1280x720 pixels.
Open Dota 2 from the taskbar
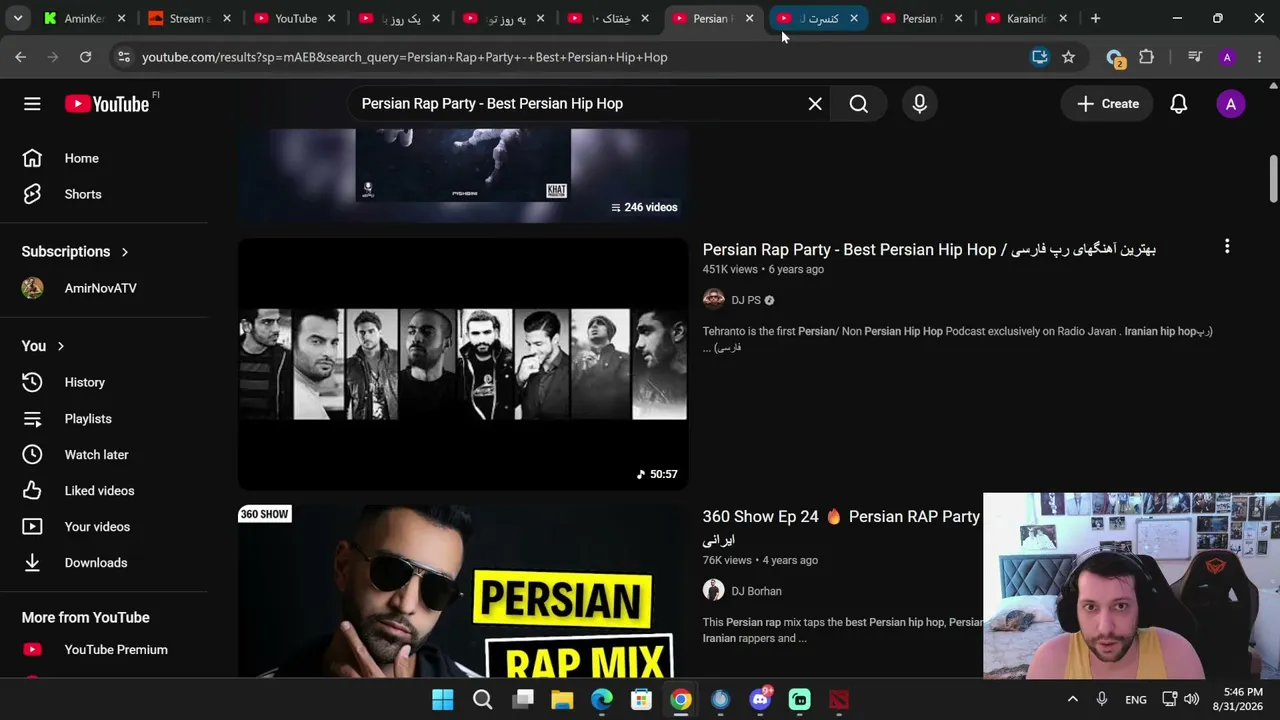click(839, 699)
